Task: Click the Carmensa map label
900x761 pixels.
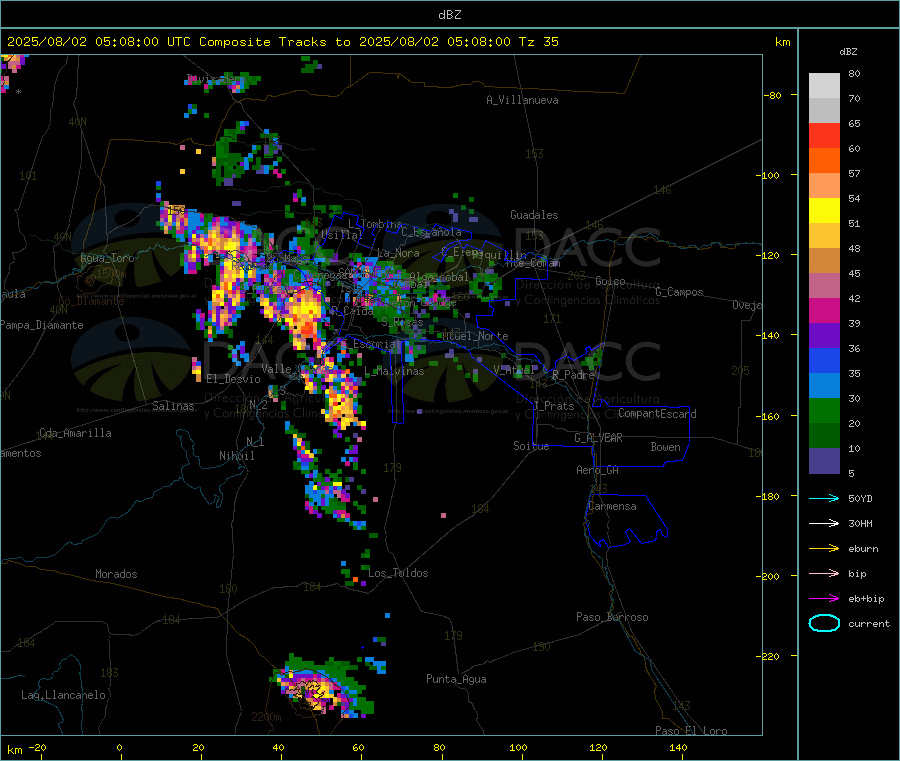Action: [612, 507]
